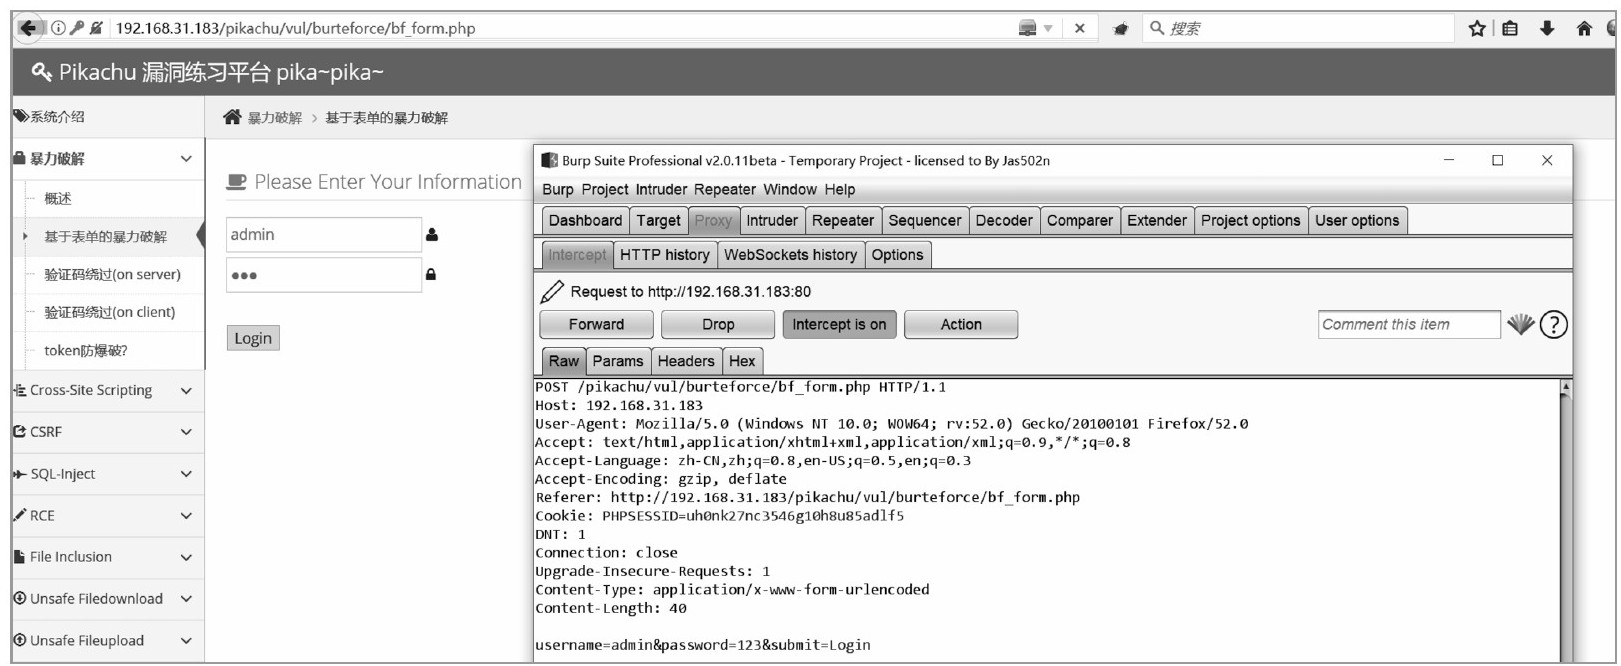View the request Params tab
This screenshot has width=1621, height=666.
pos(618,361)
